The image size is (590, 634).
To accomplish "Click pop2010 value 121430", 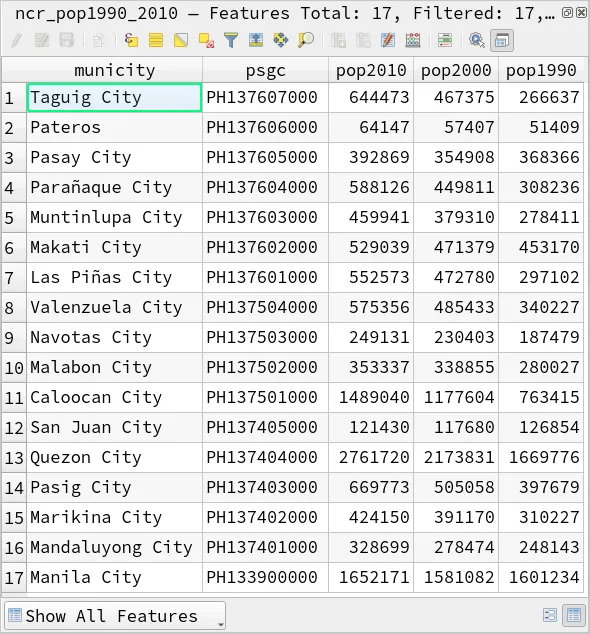I will point(371,427).
